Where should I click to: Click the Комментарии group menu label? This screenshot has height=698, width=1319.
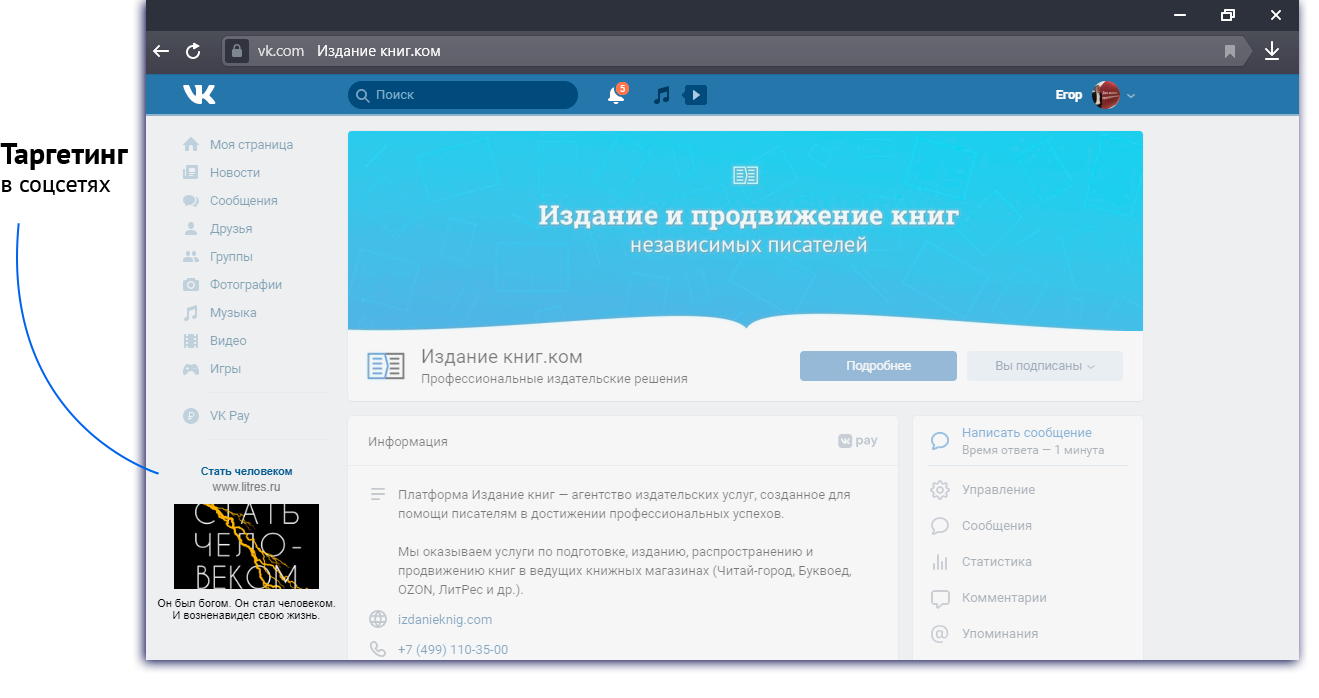pos(1004,598)
